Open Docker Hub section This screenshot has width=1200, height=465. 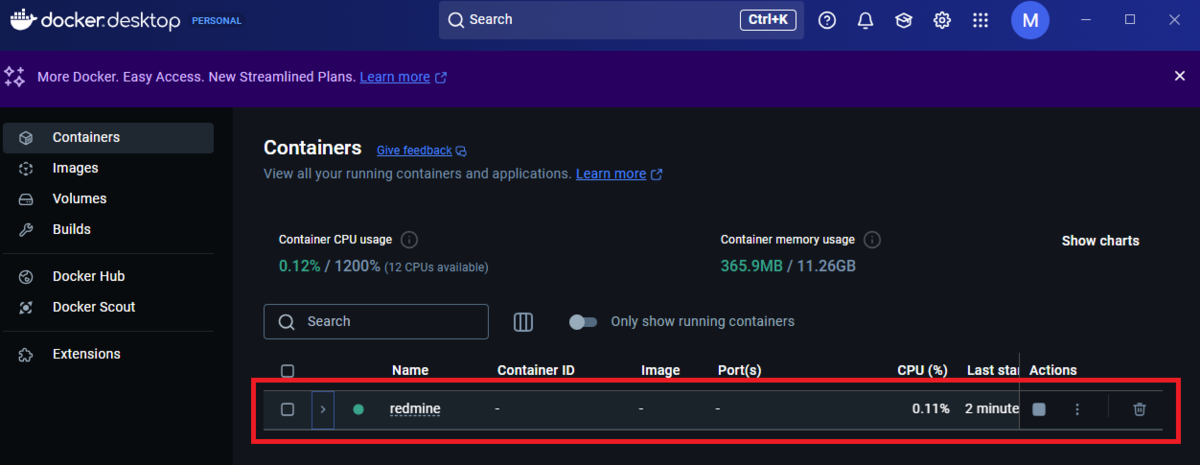click(x=107, y=277)
